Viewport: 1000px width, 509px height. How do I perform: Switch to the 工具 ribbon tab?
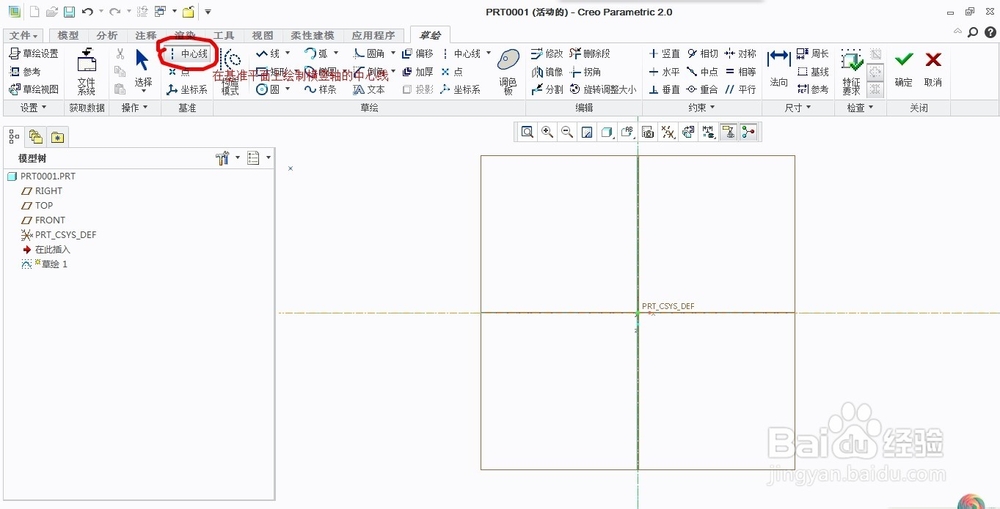click(x=224, y=35)
